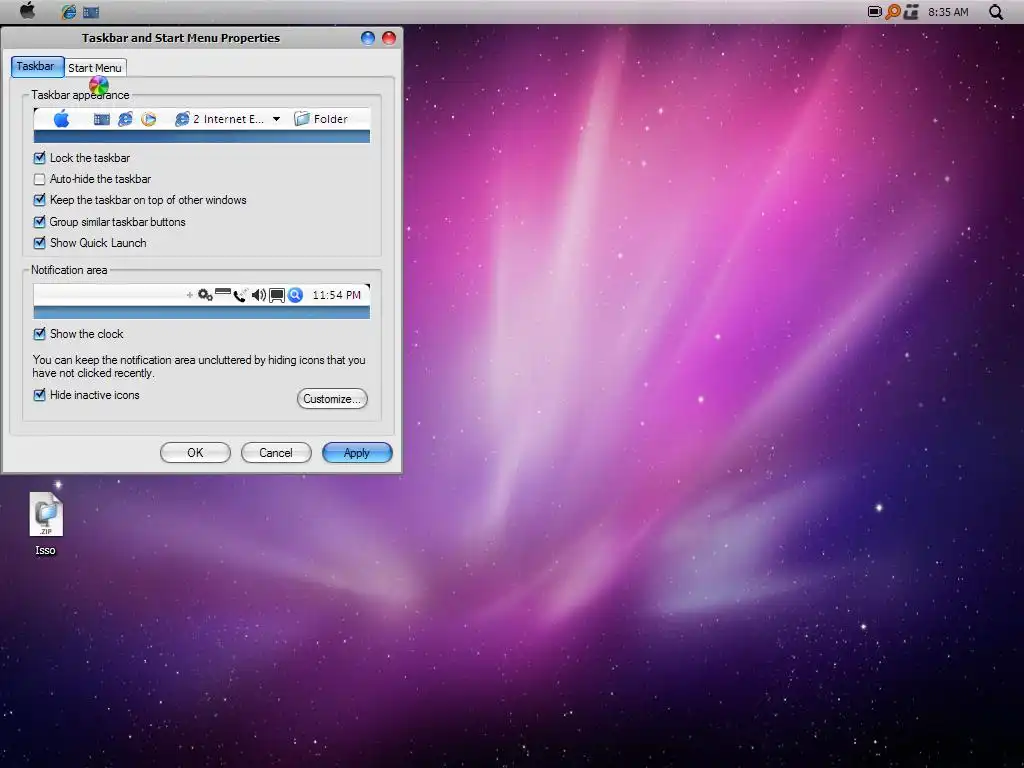Click the Internet Explorer quick launch preview icon
This screenshot has width=1024, height=768.
(x=125, y=119)
